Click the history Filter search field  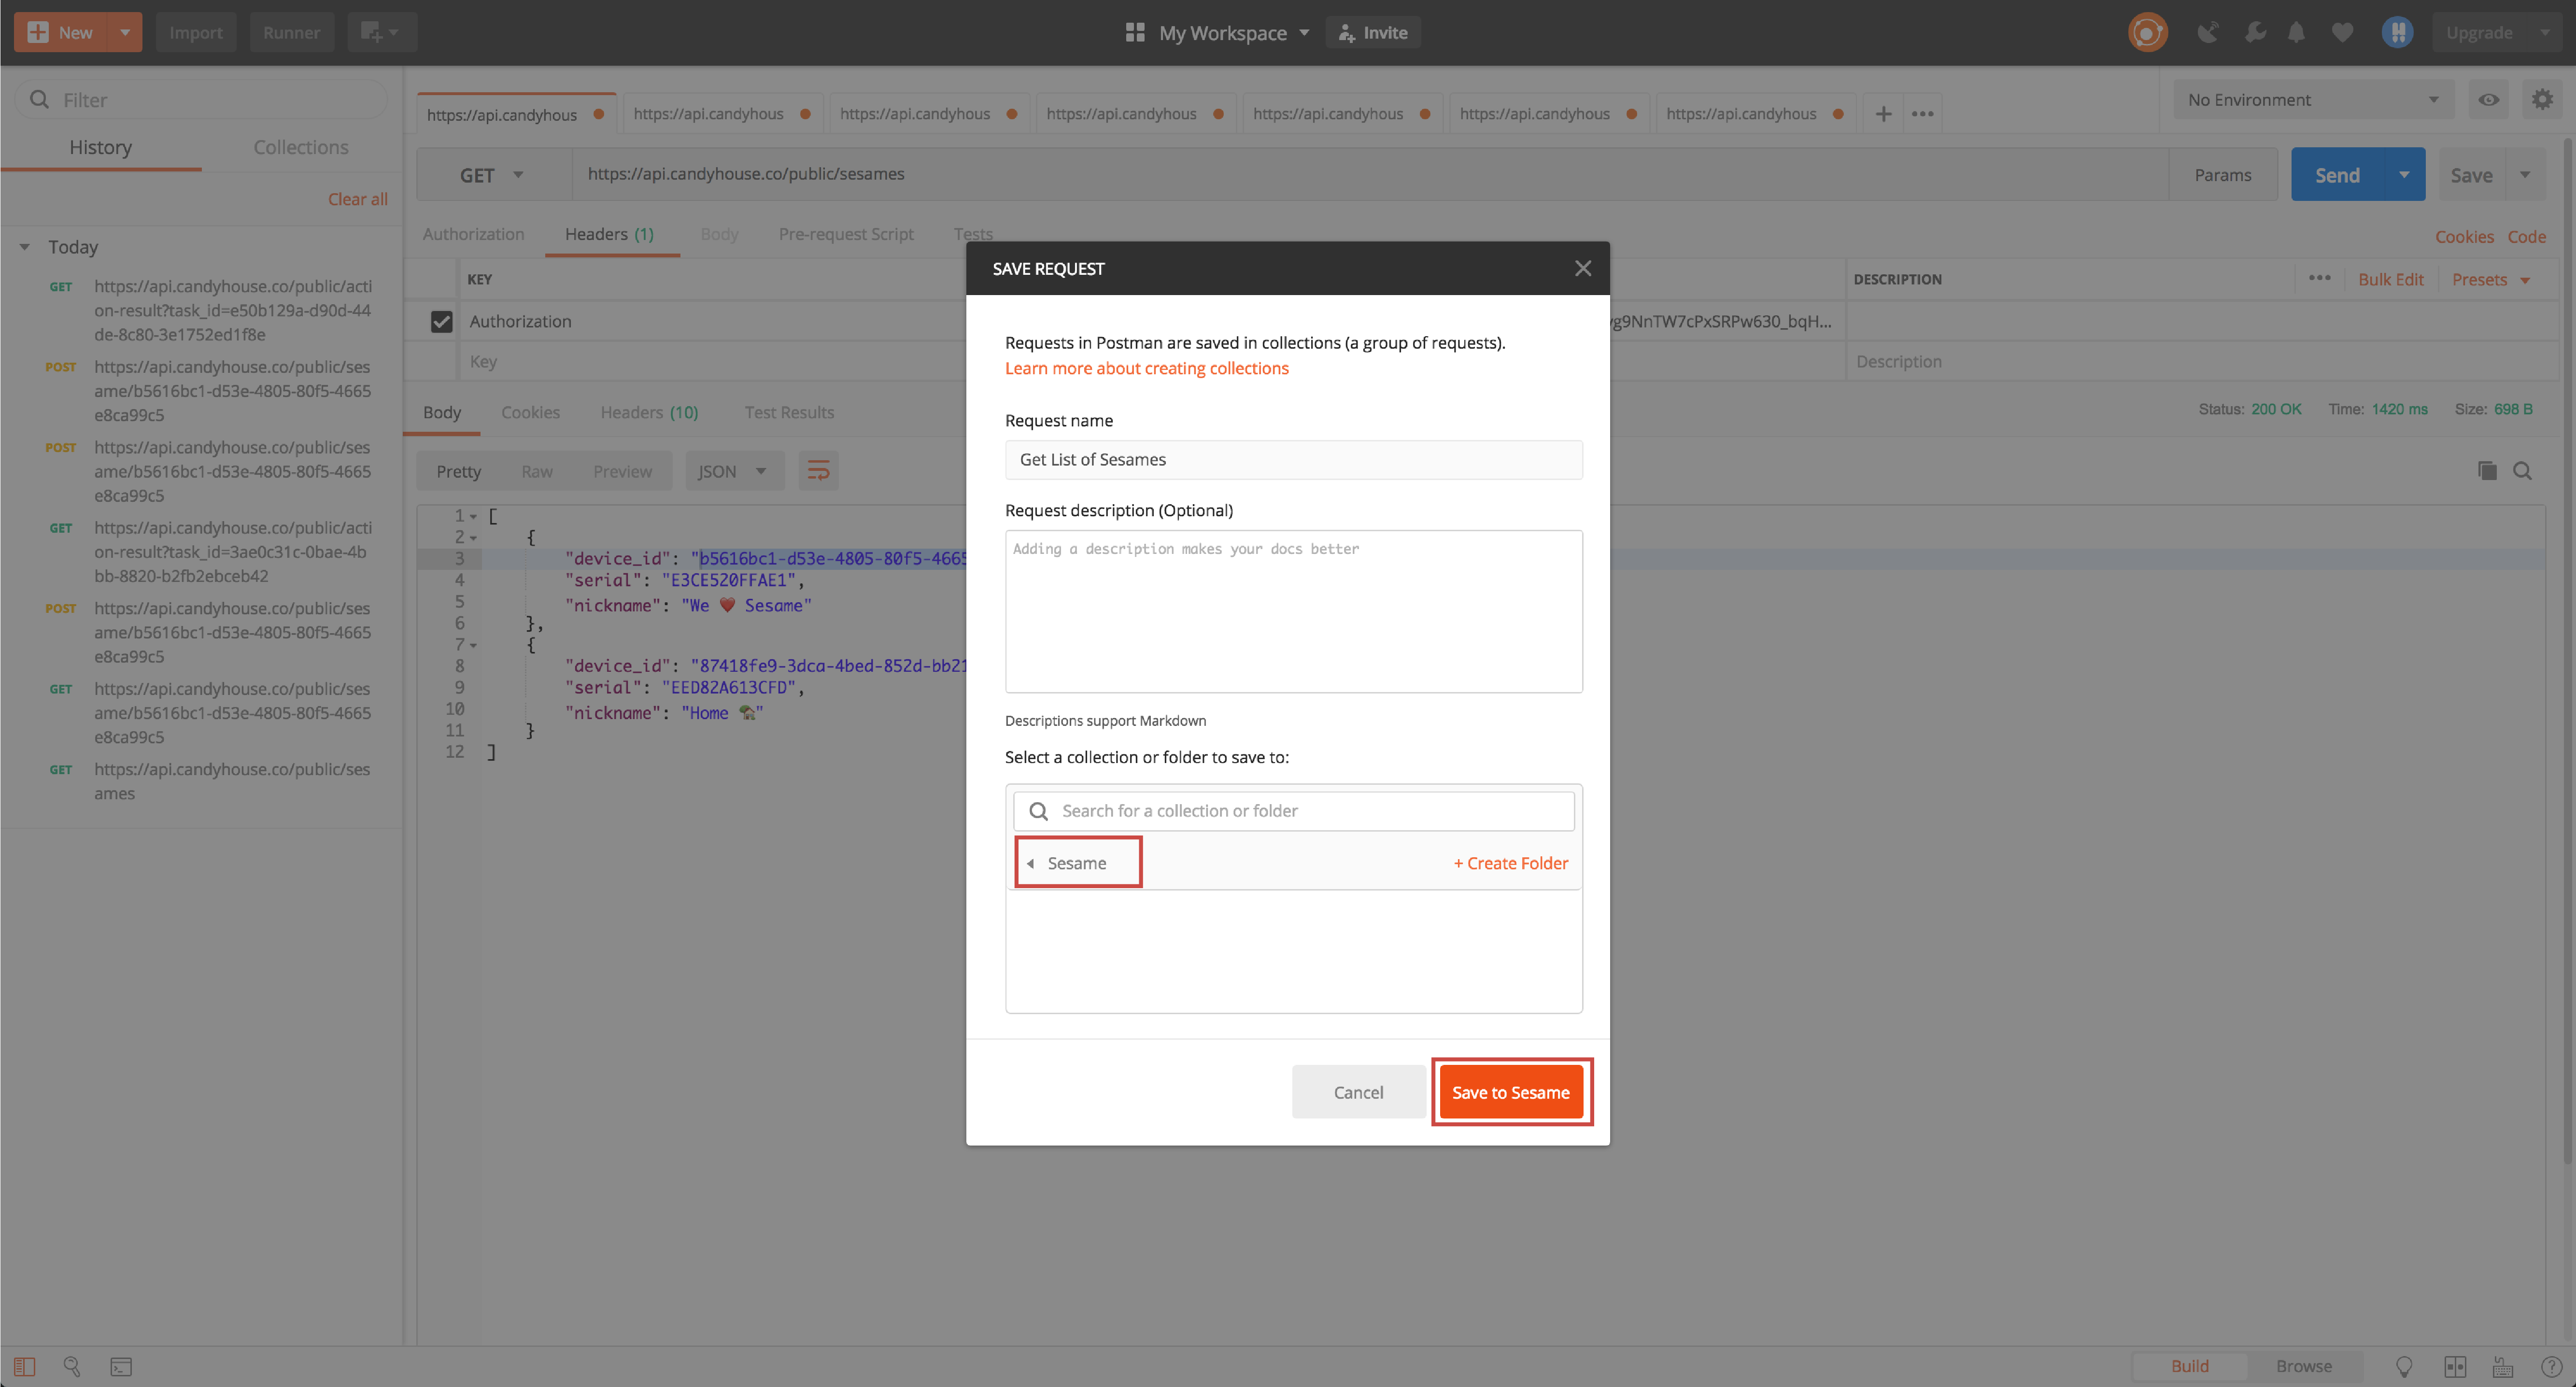pos(201,100)
